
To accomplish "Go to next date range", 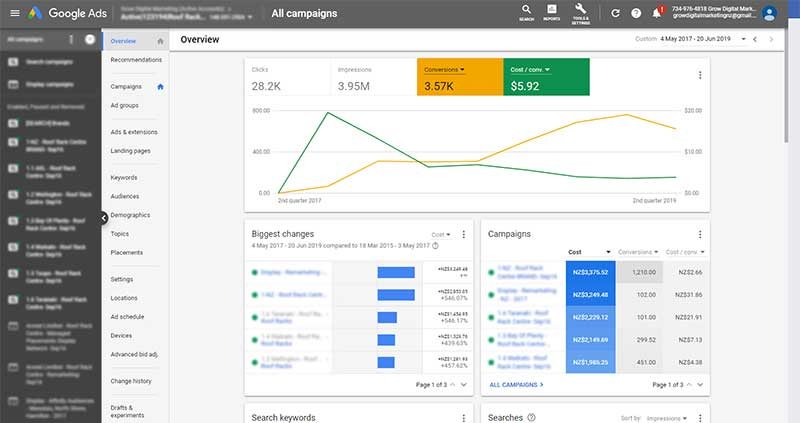I will 771,39.
